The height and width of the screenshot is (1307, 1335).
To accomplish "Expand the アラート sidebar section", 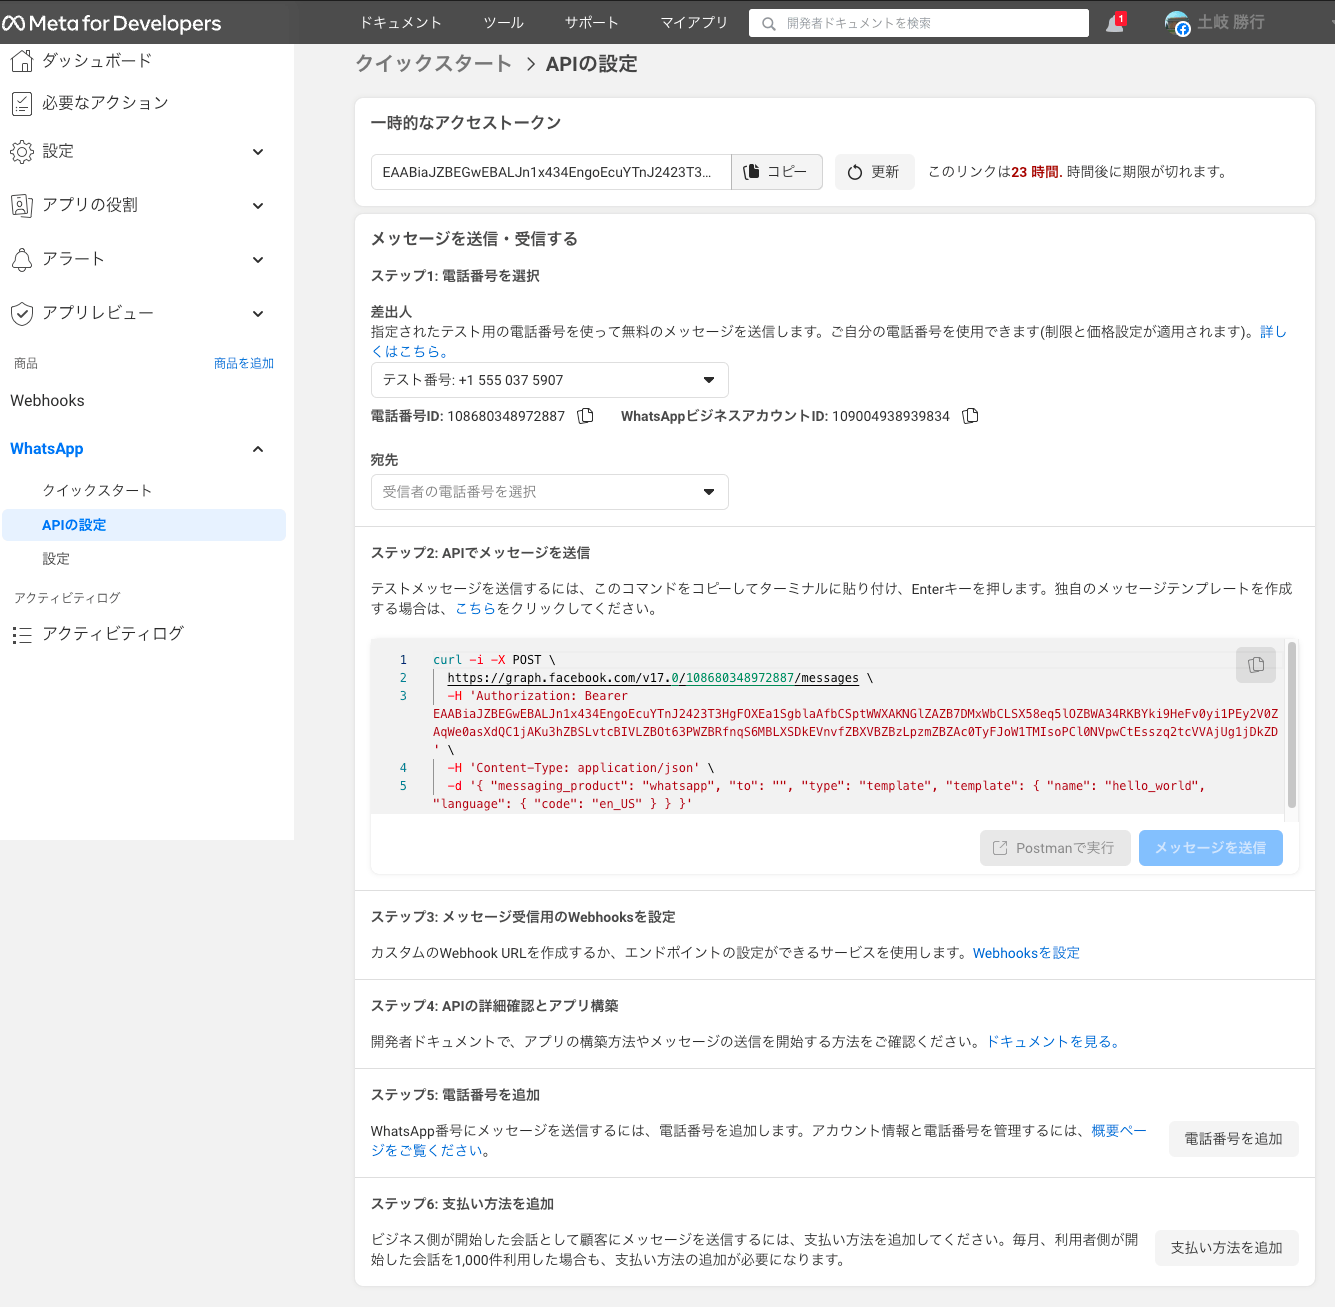I will click(258, 260).
